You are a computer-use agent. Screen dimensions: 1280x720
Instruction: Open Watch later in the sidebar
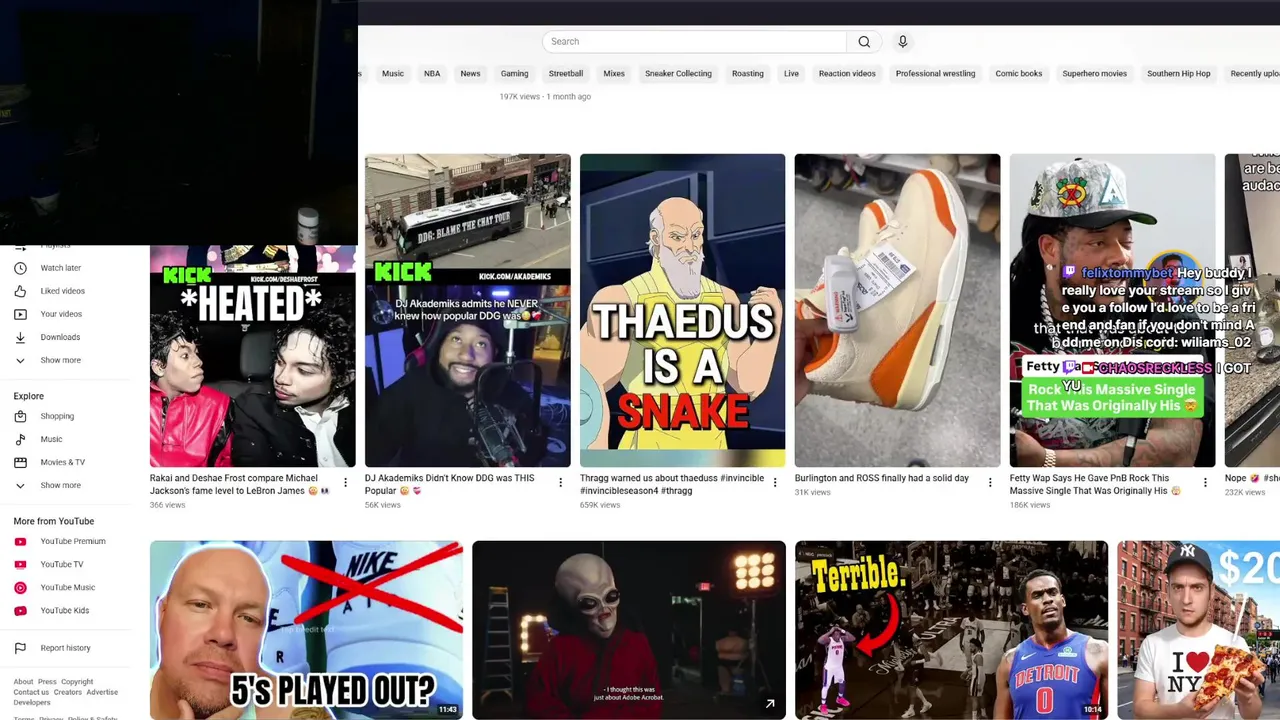pyautogui.click(x=60, y=268)
